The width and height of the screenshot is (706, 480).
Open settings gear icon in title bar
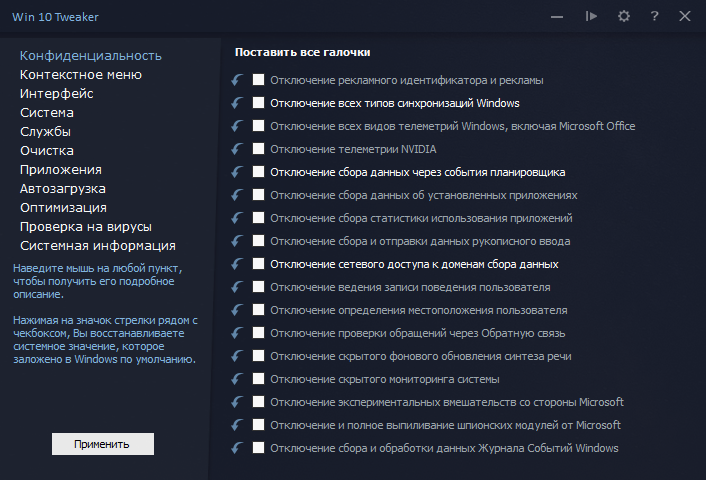pos(624,16)
